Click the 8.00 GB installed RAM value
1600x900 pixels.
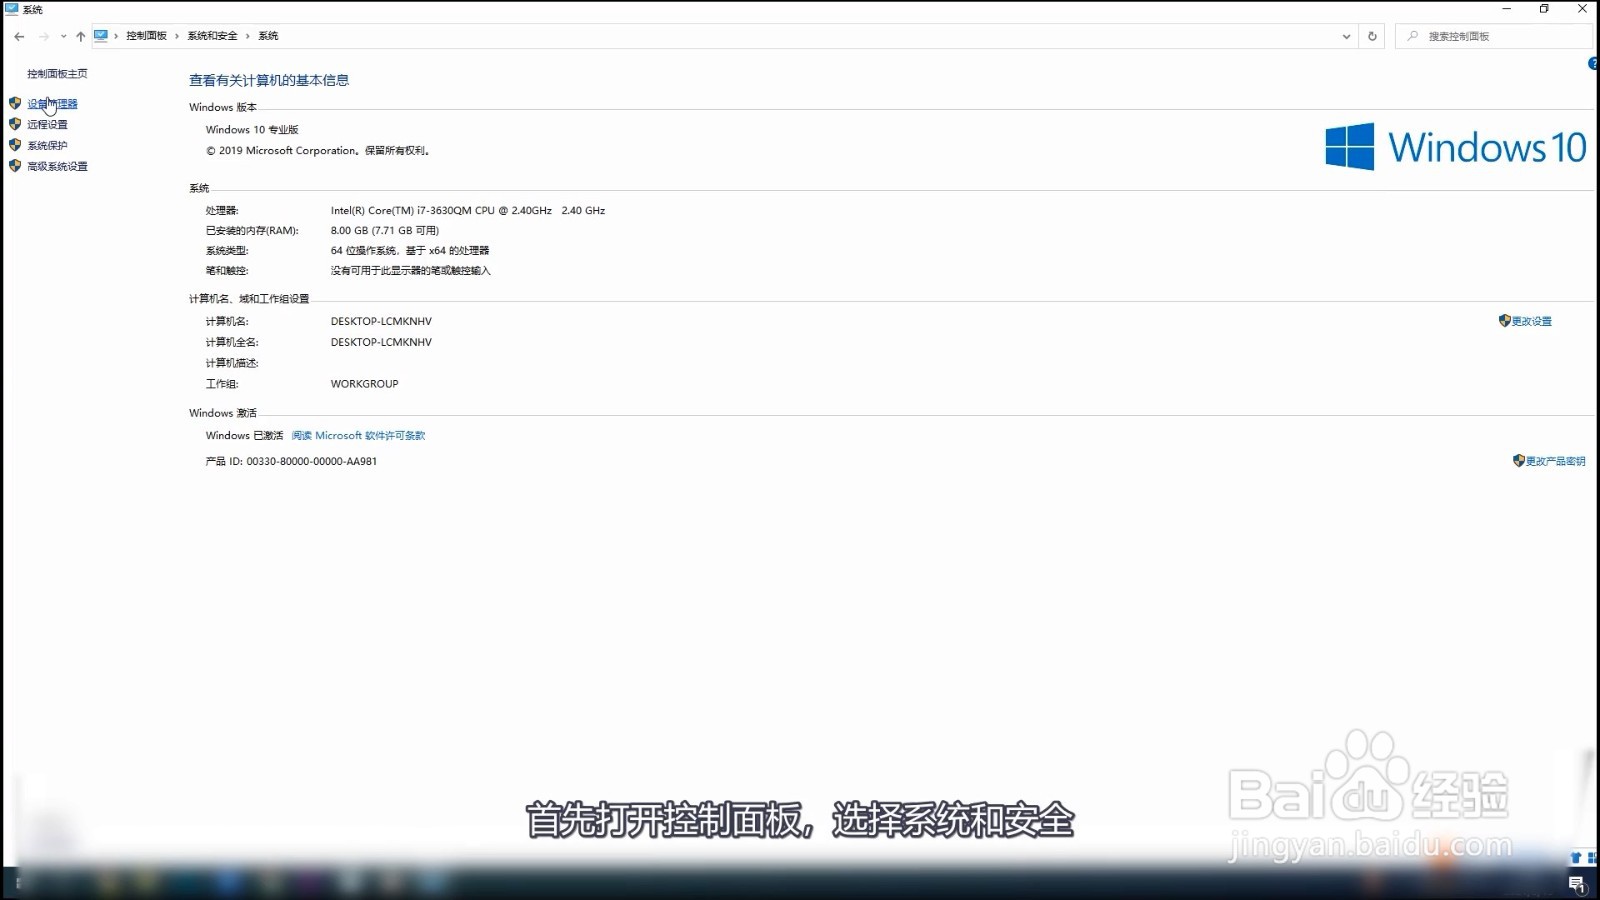click(x=385, y=231)
